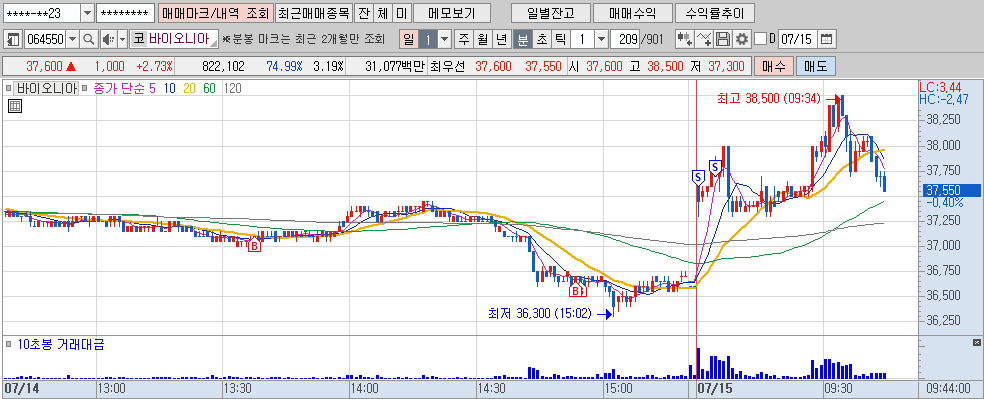Open the candlestick chart settings icon

tap(684, 39)
